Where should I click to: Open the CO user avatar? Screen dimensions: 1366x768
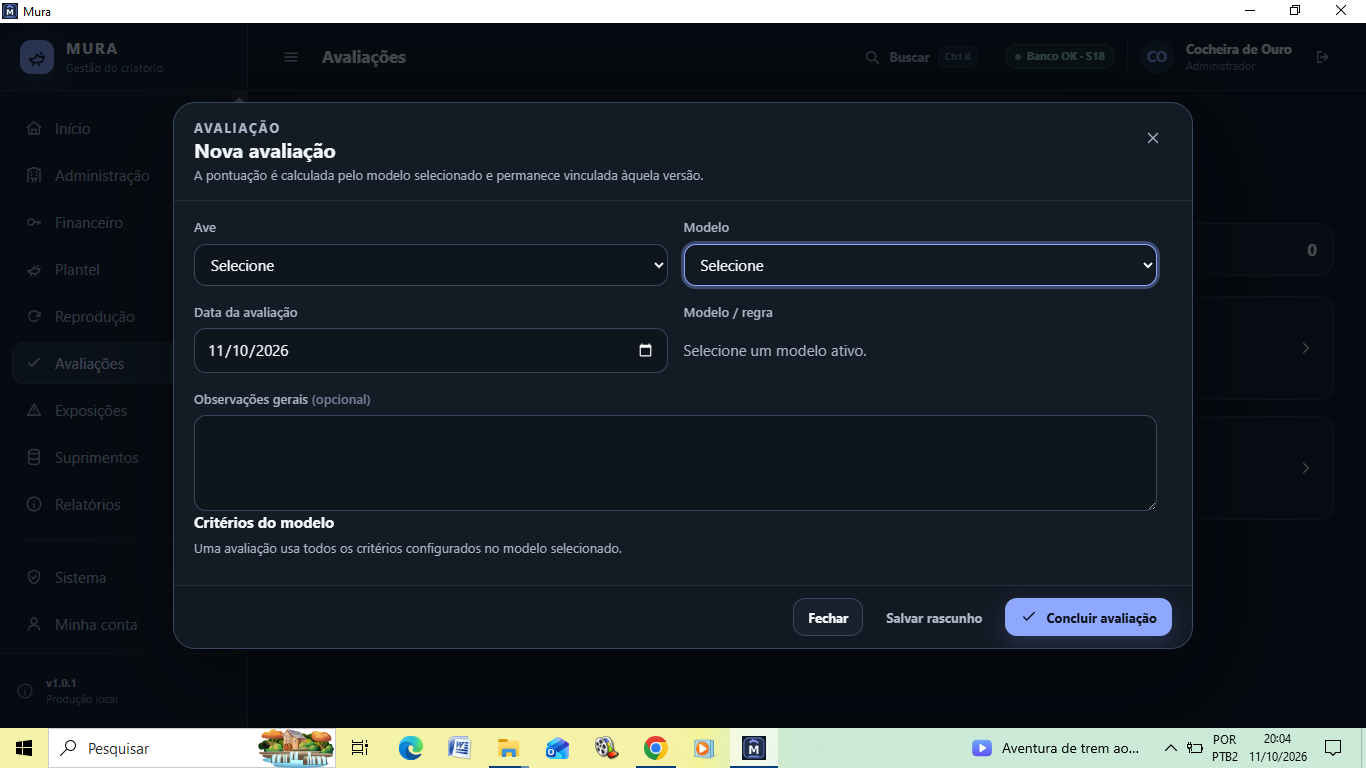(1157, 57)
